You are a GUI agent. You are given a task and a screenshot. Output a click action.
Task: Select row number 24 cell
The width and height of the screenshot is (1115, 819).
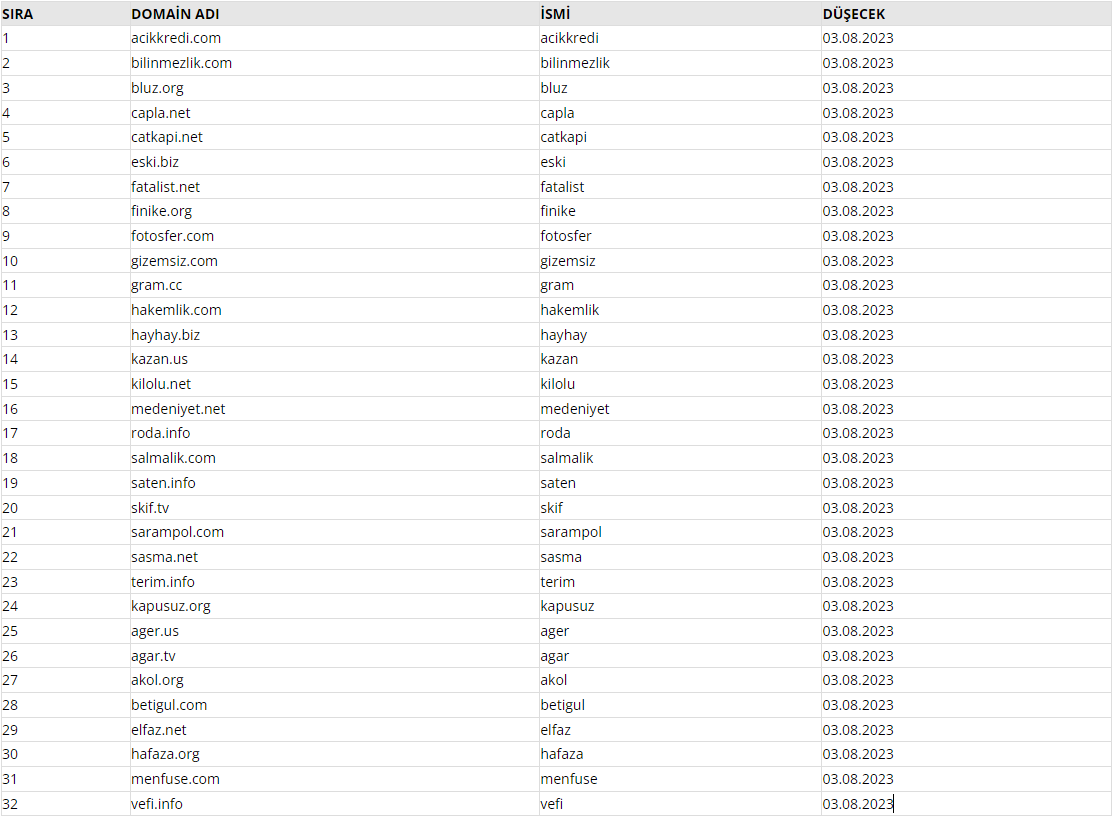tap(65, 606)
